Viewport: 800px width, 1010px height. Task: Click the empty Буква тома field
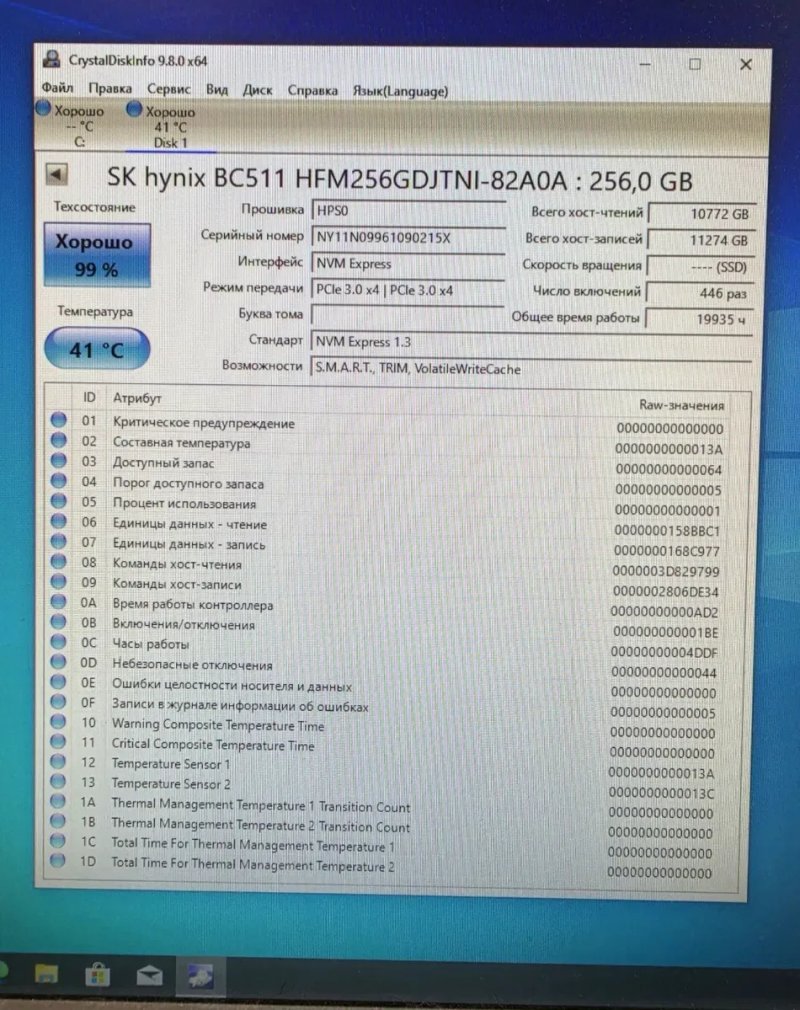pyautogui.click(x=408, y=315)
